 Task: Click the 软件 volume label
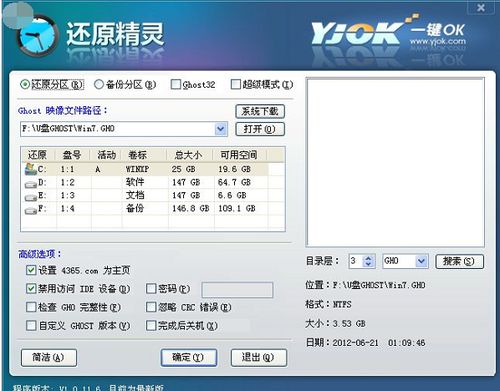tap(135, 182)
